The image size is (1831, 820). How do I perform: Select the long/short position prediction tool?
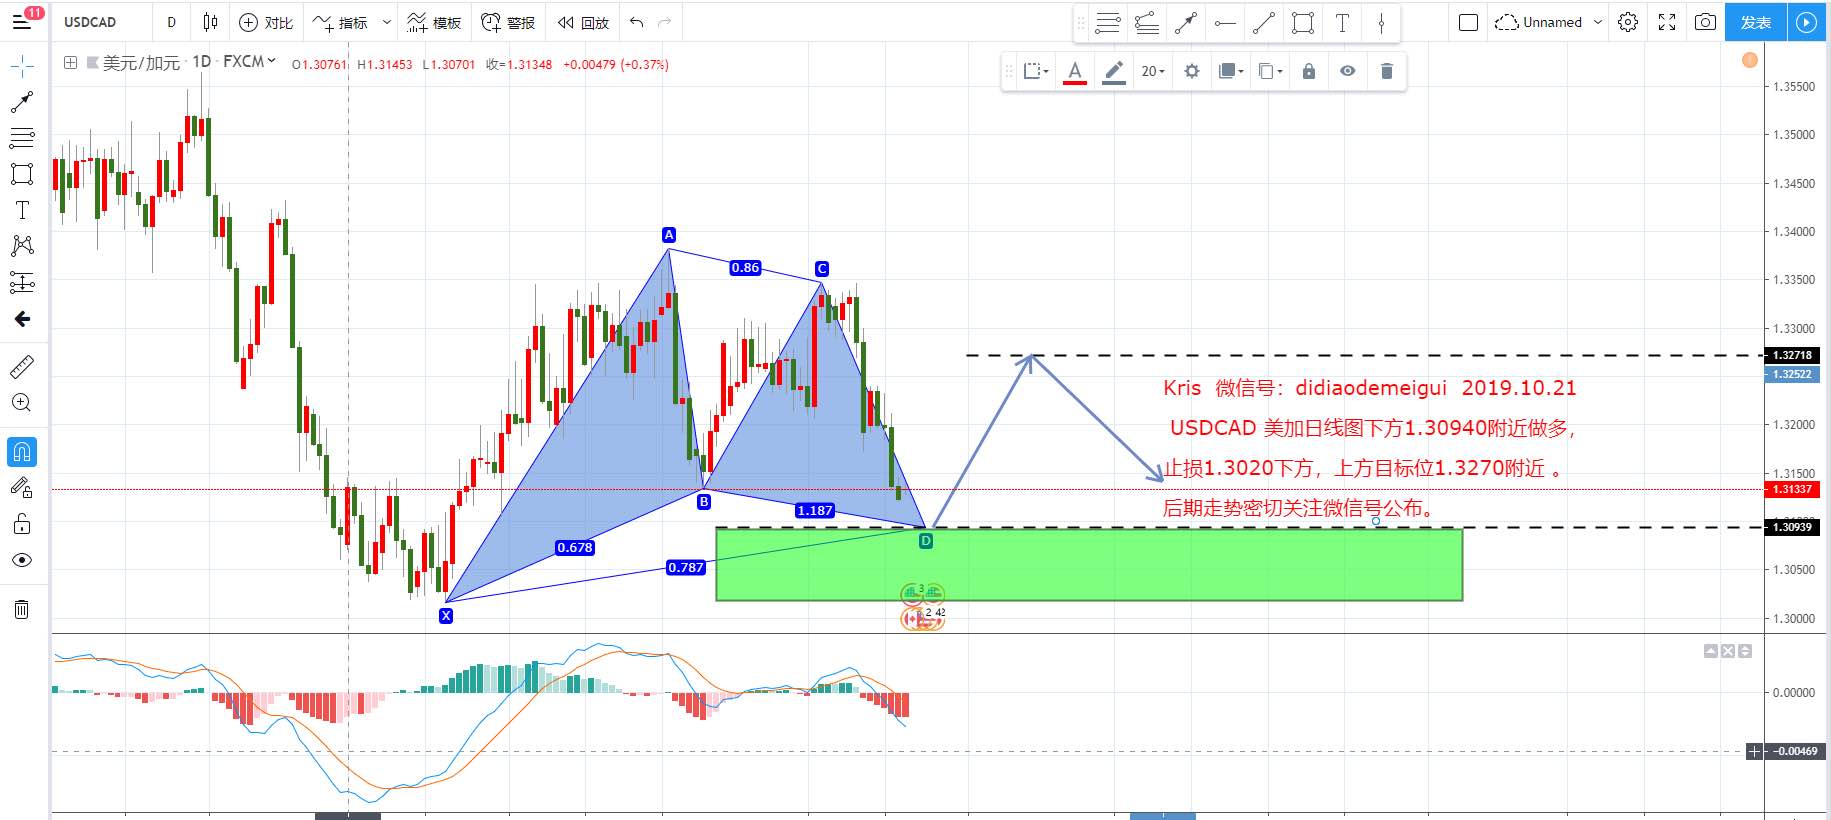tap(22, 282)
